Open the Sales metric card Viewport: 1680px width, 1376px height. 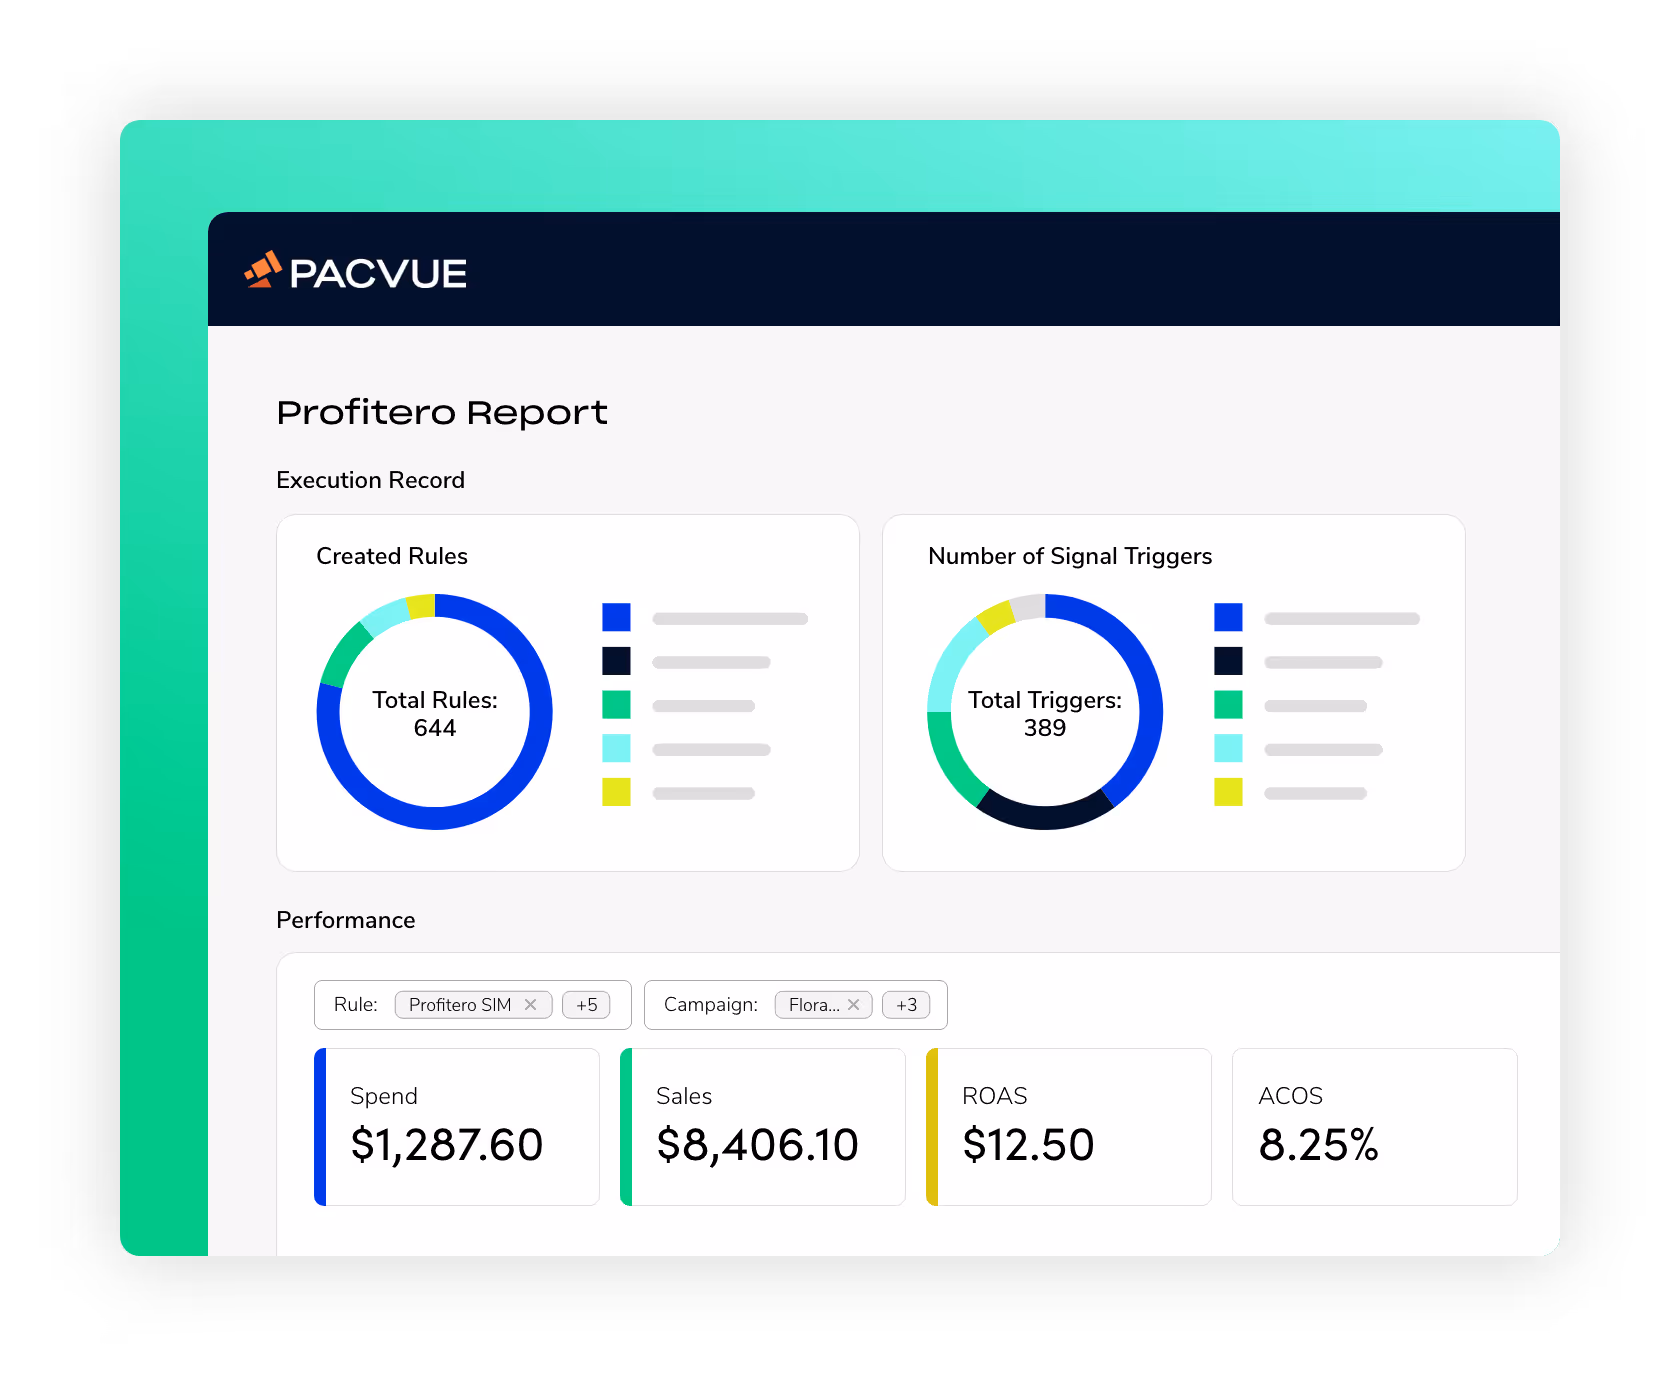tap(763, 1127)
